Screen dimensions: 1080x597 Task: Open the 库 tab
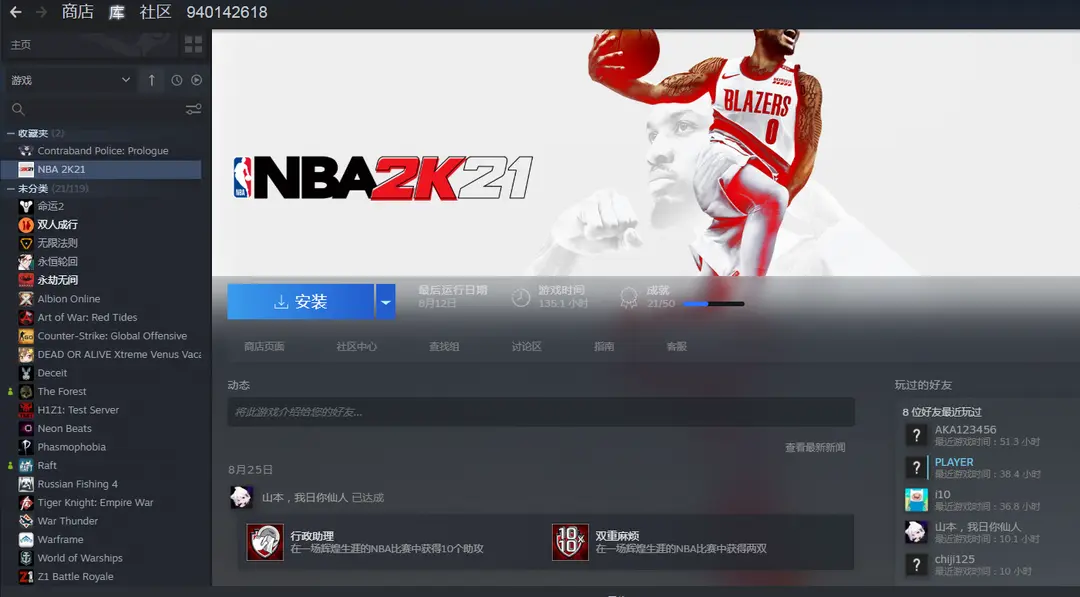pos(116,12)
